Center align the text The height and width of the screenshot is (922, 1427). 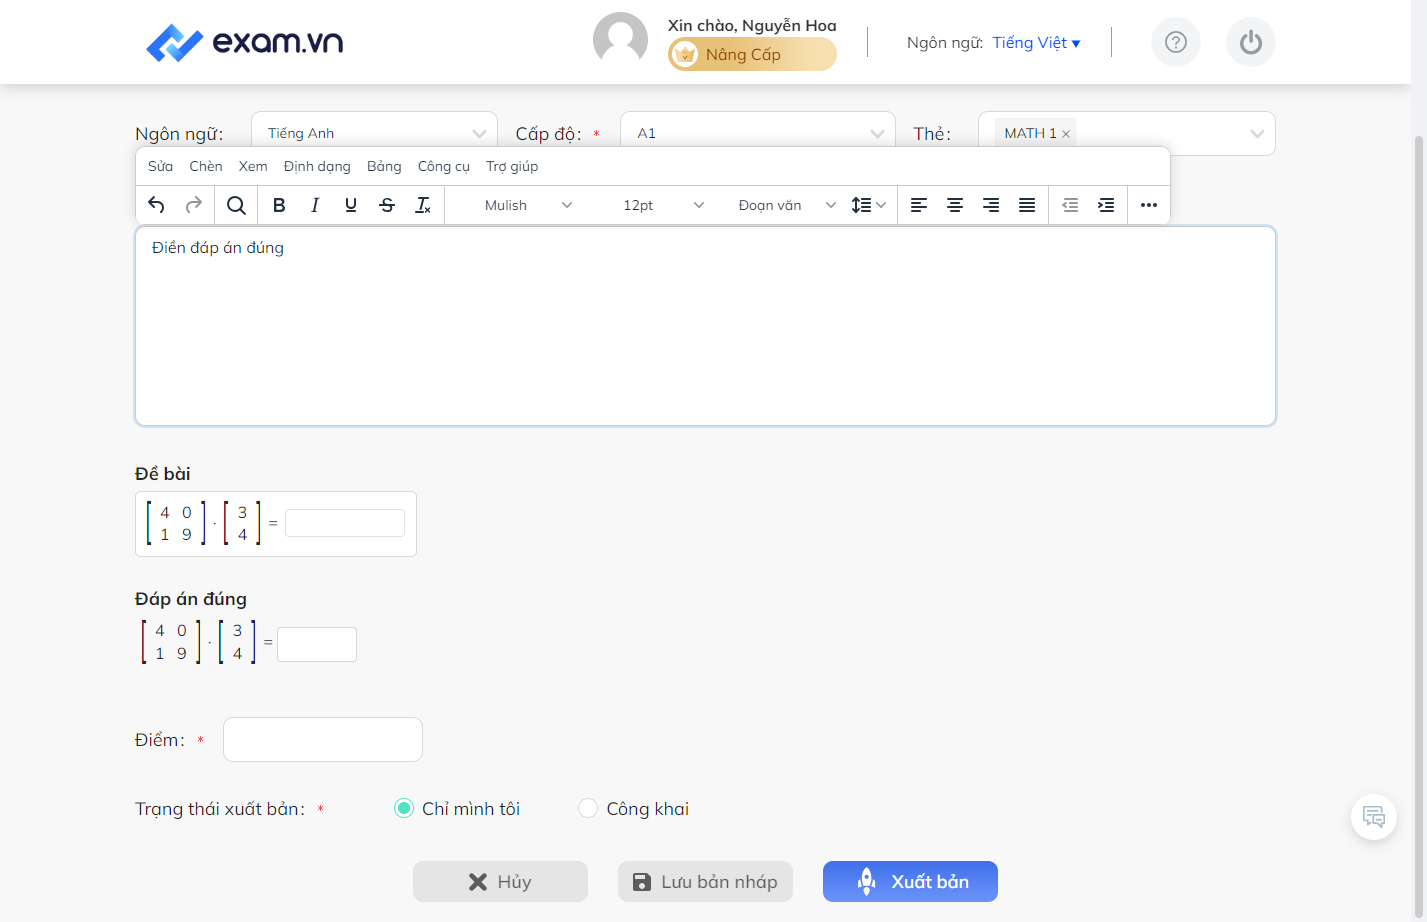tap(955, 205)
